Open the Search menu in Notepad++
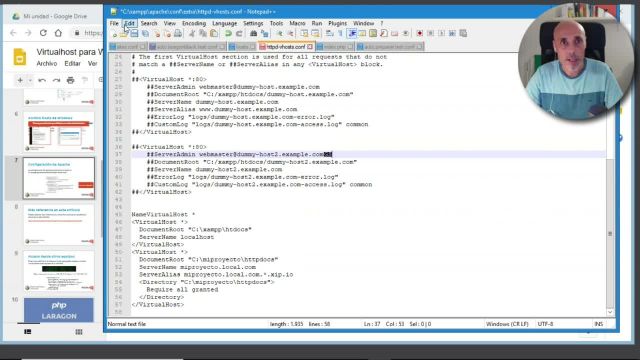Screen dimensions: 640x360 (x=149, y=24)
